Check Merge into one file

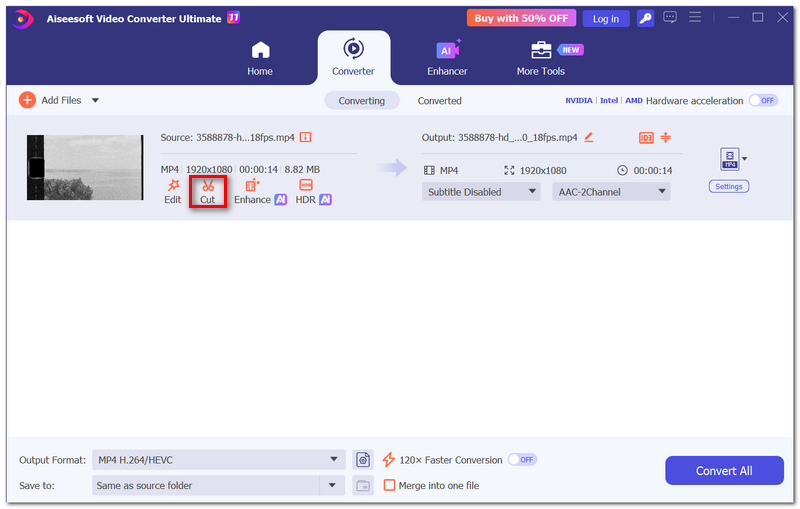(x=389, y=485)
